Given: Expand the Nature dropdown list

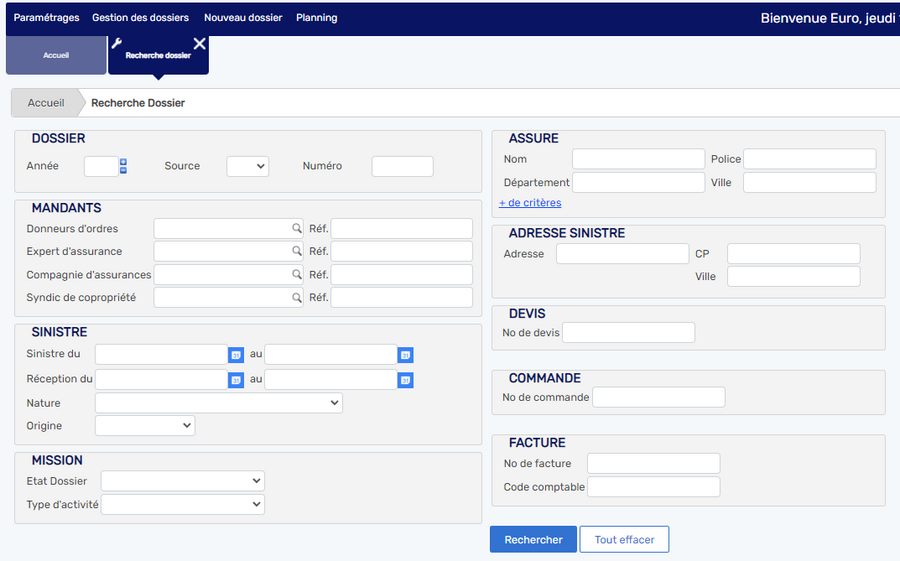Looking at the screenshot, I should point(218,403).
